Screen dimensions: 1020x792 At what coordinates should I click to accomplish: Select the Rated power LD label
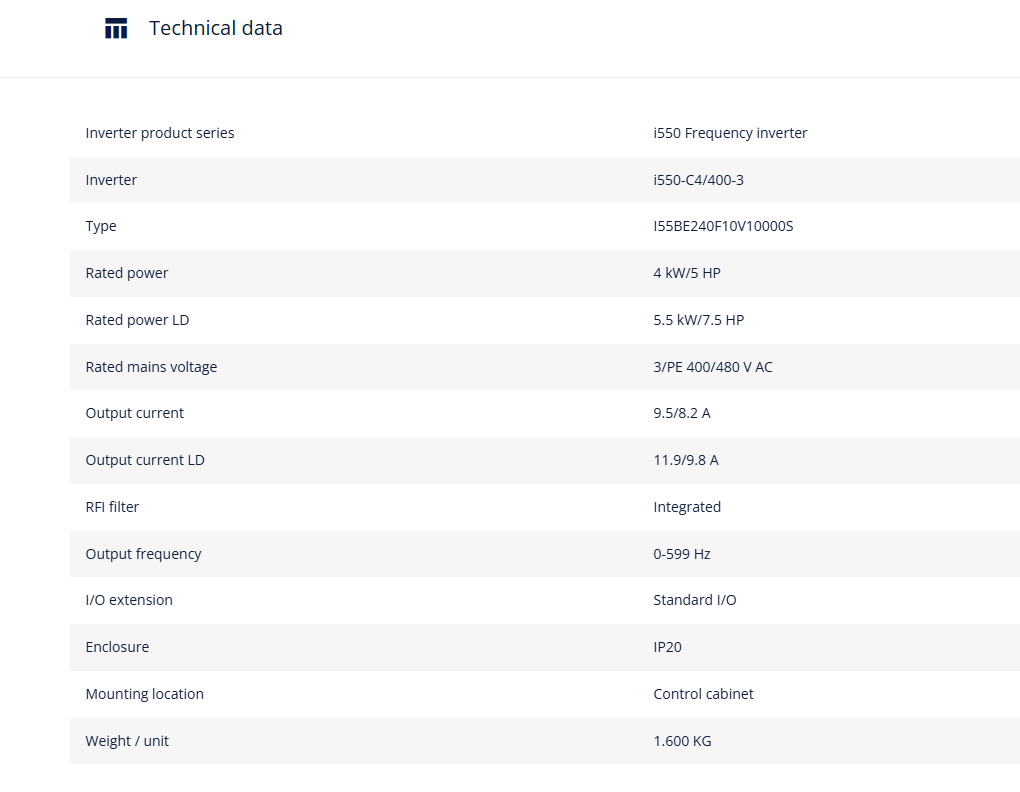[x=137, y=320]
